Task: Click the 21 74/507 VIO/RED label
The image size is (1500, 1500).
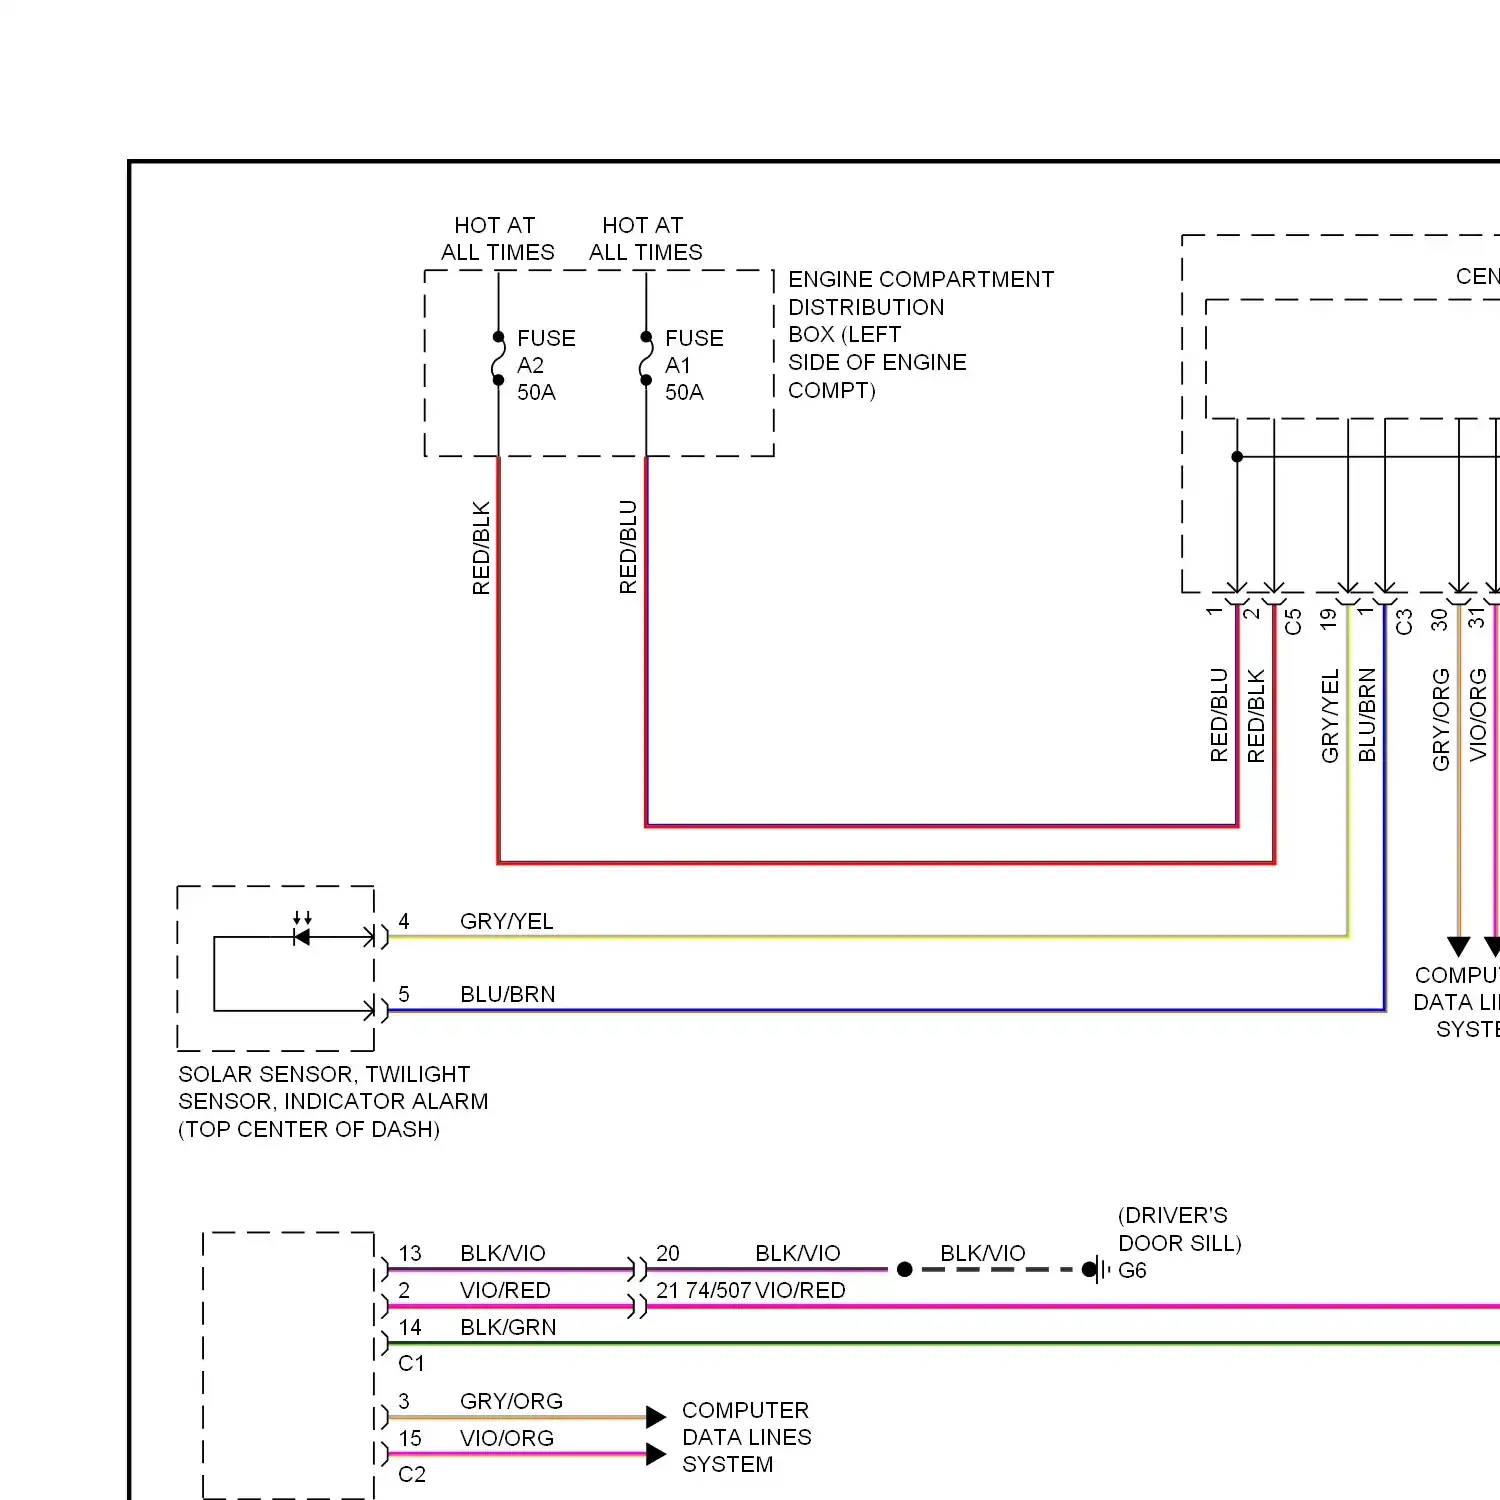Action: (750, 1290)
